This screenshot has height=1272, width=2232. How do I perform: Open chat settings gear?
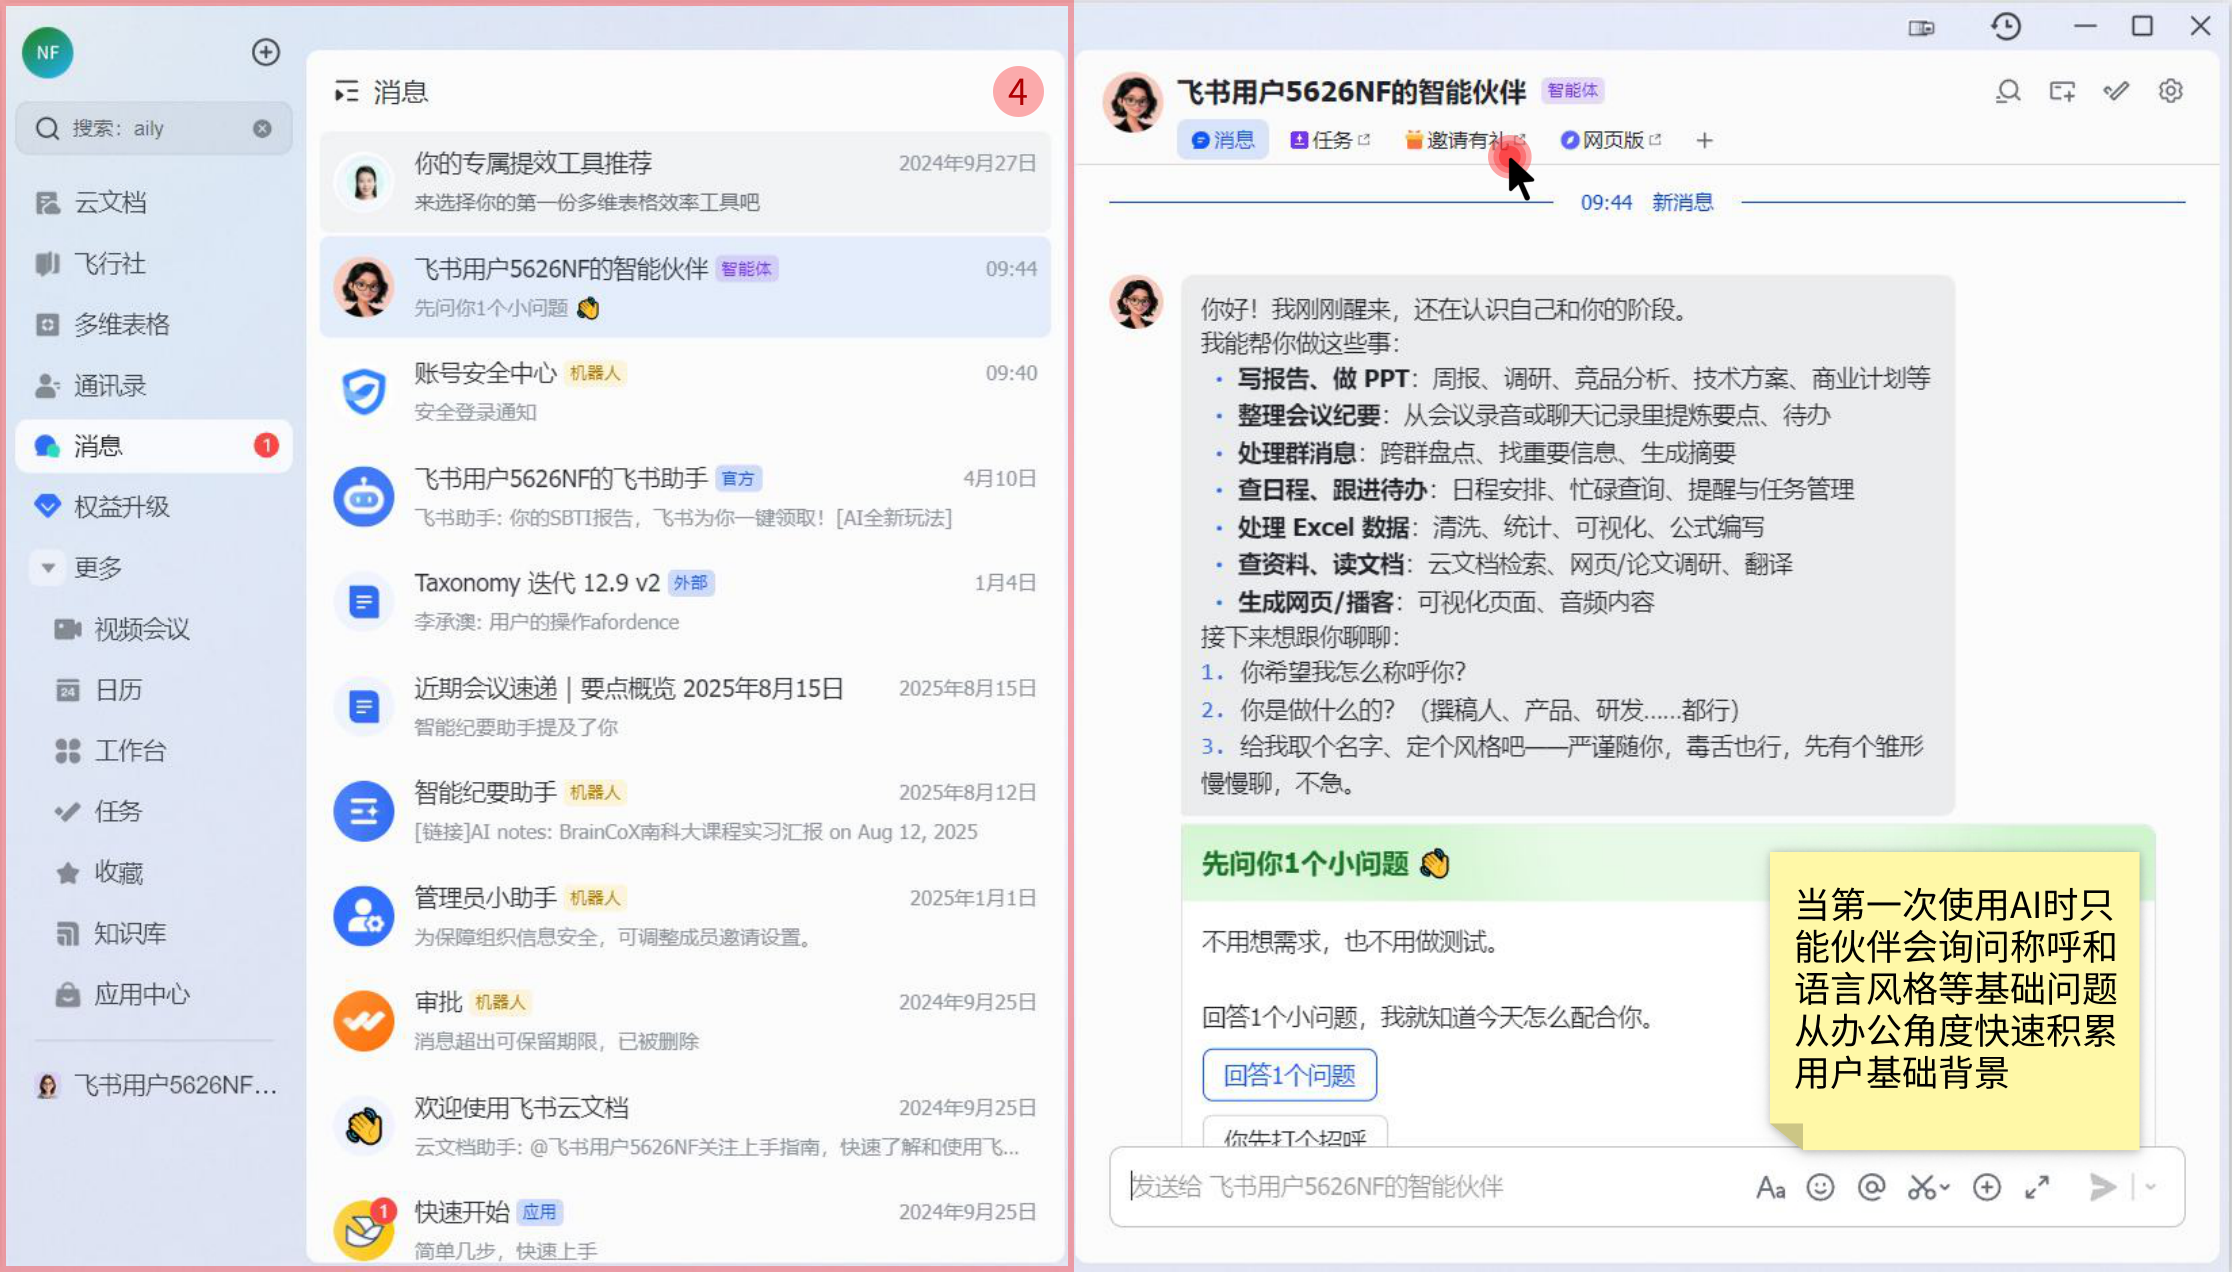click(x=2170, y=92)
